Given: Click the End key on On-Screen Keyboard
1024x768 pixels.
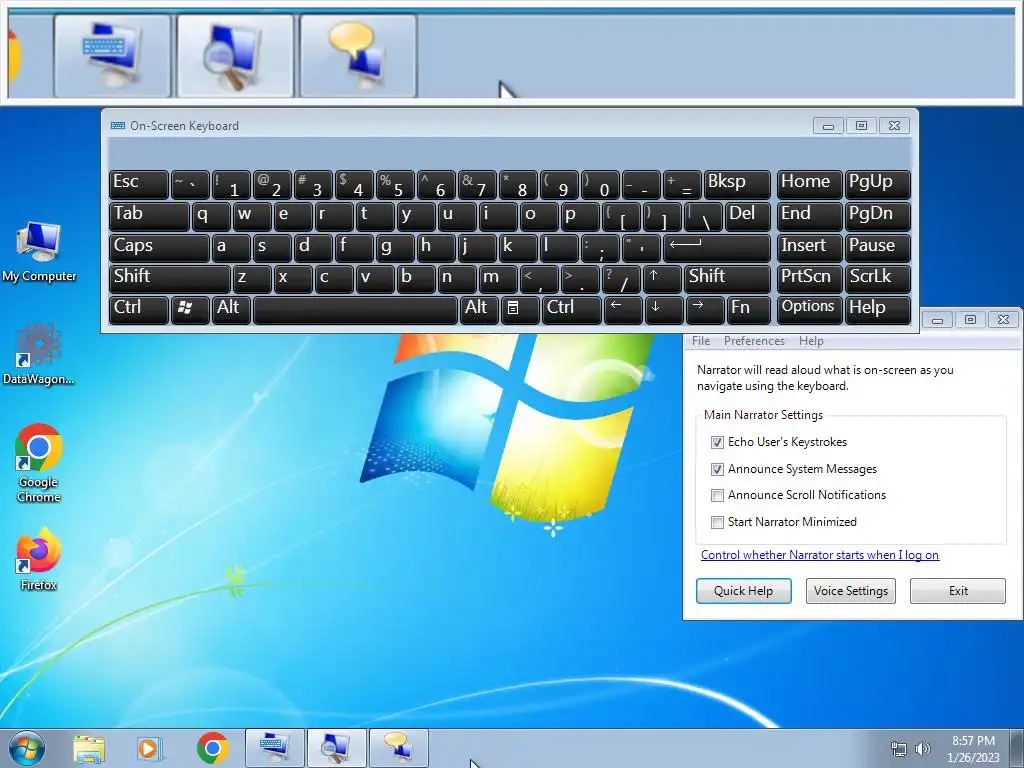Looking at the screenshot, I should [809, 217].
